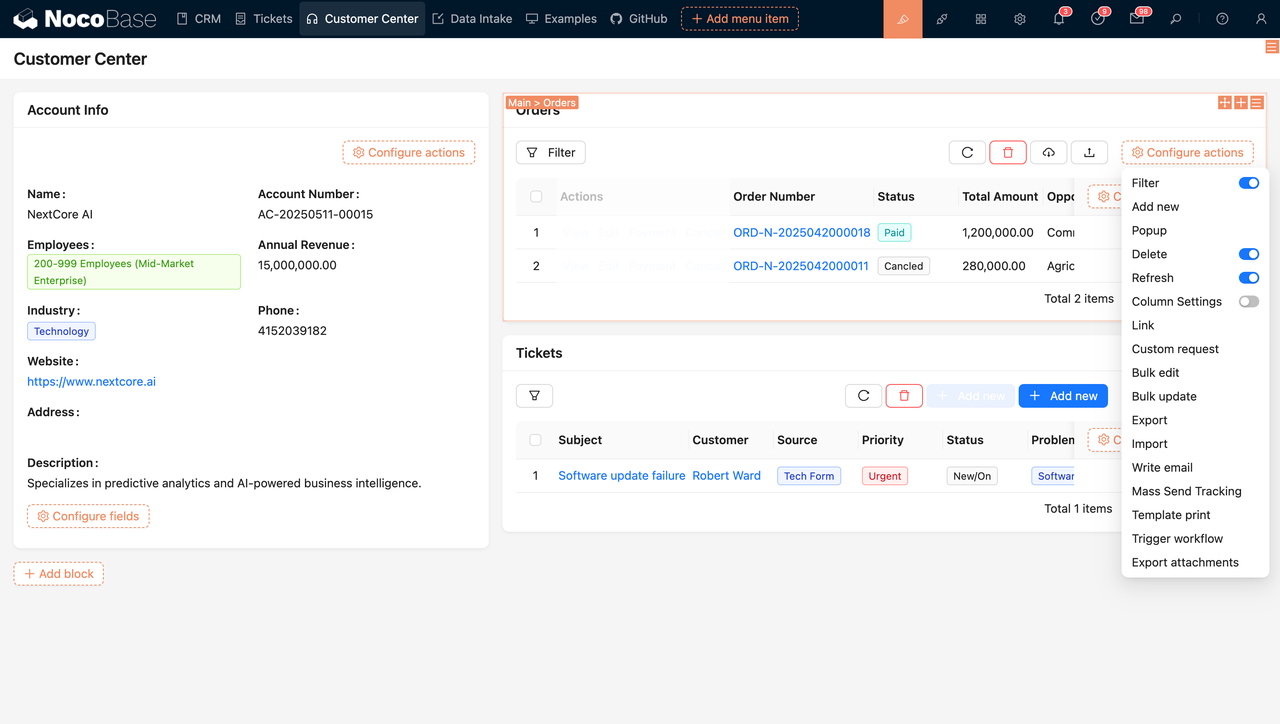The height and width of the screenshot is (724, 1280).
Task: Open the Tickets top menu tab
Action: click(x=263, y=19)
